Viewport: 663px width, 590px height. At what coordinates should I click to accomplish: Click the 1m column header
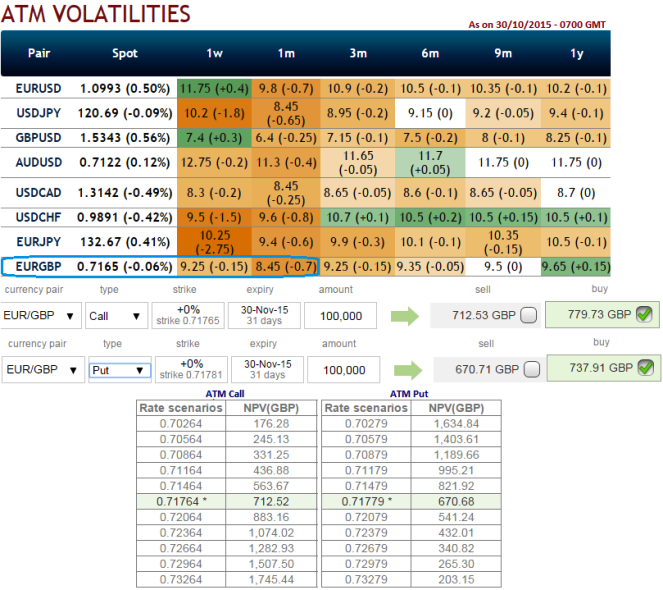tap(286, 53)
